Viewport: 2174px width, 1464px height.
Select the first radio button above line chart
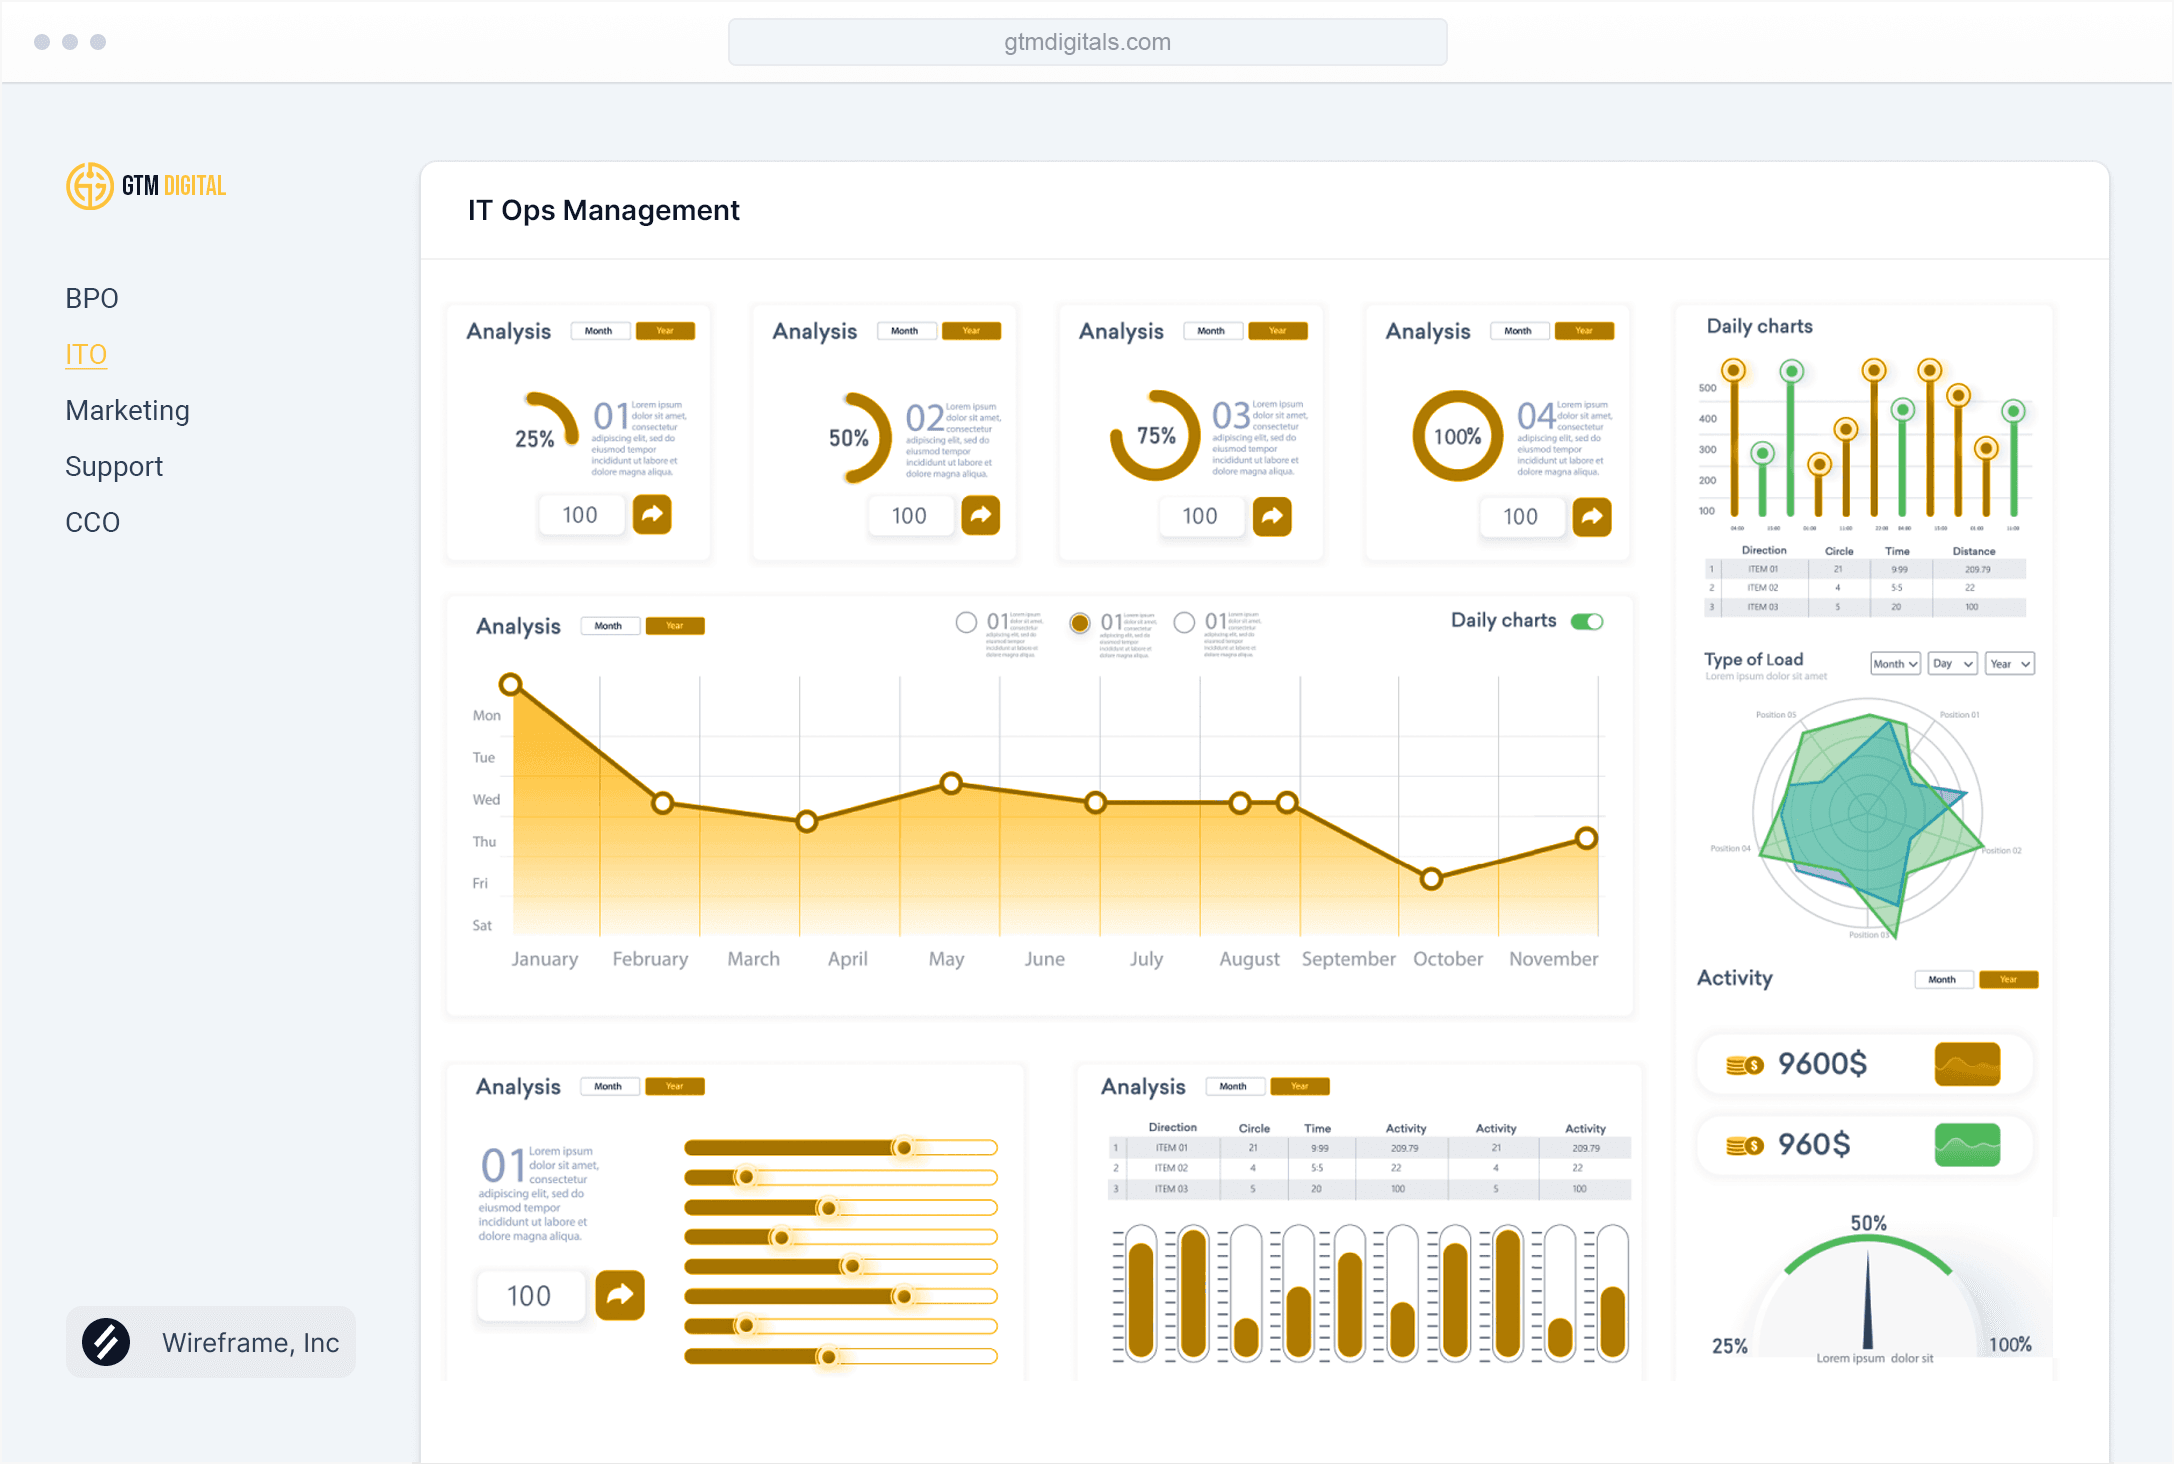(x=966, y=622)
